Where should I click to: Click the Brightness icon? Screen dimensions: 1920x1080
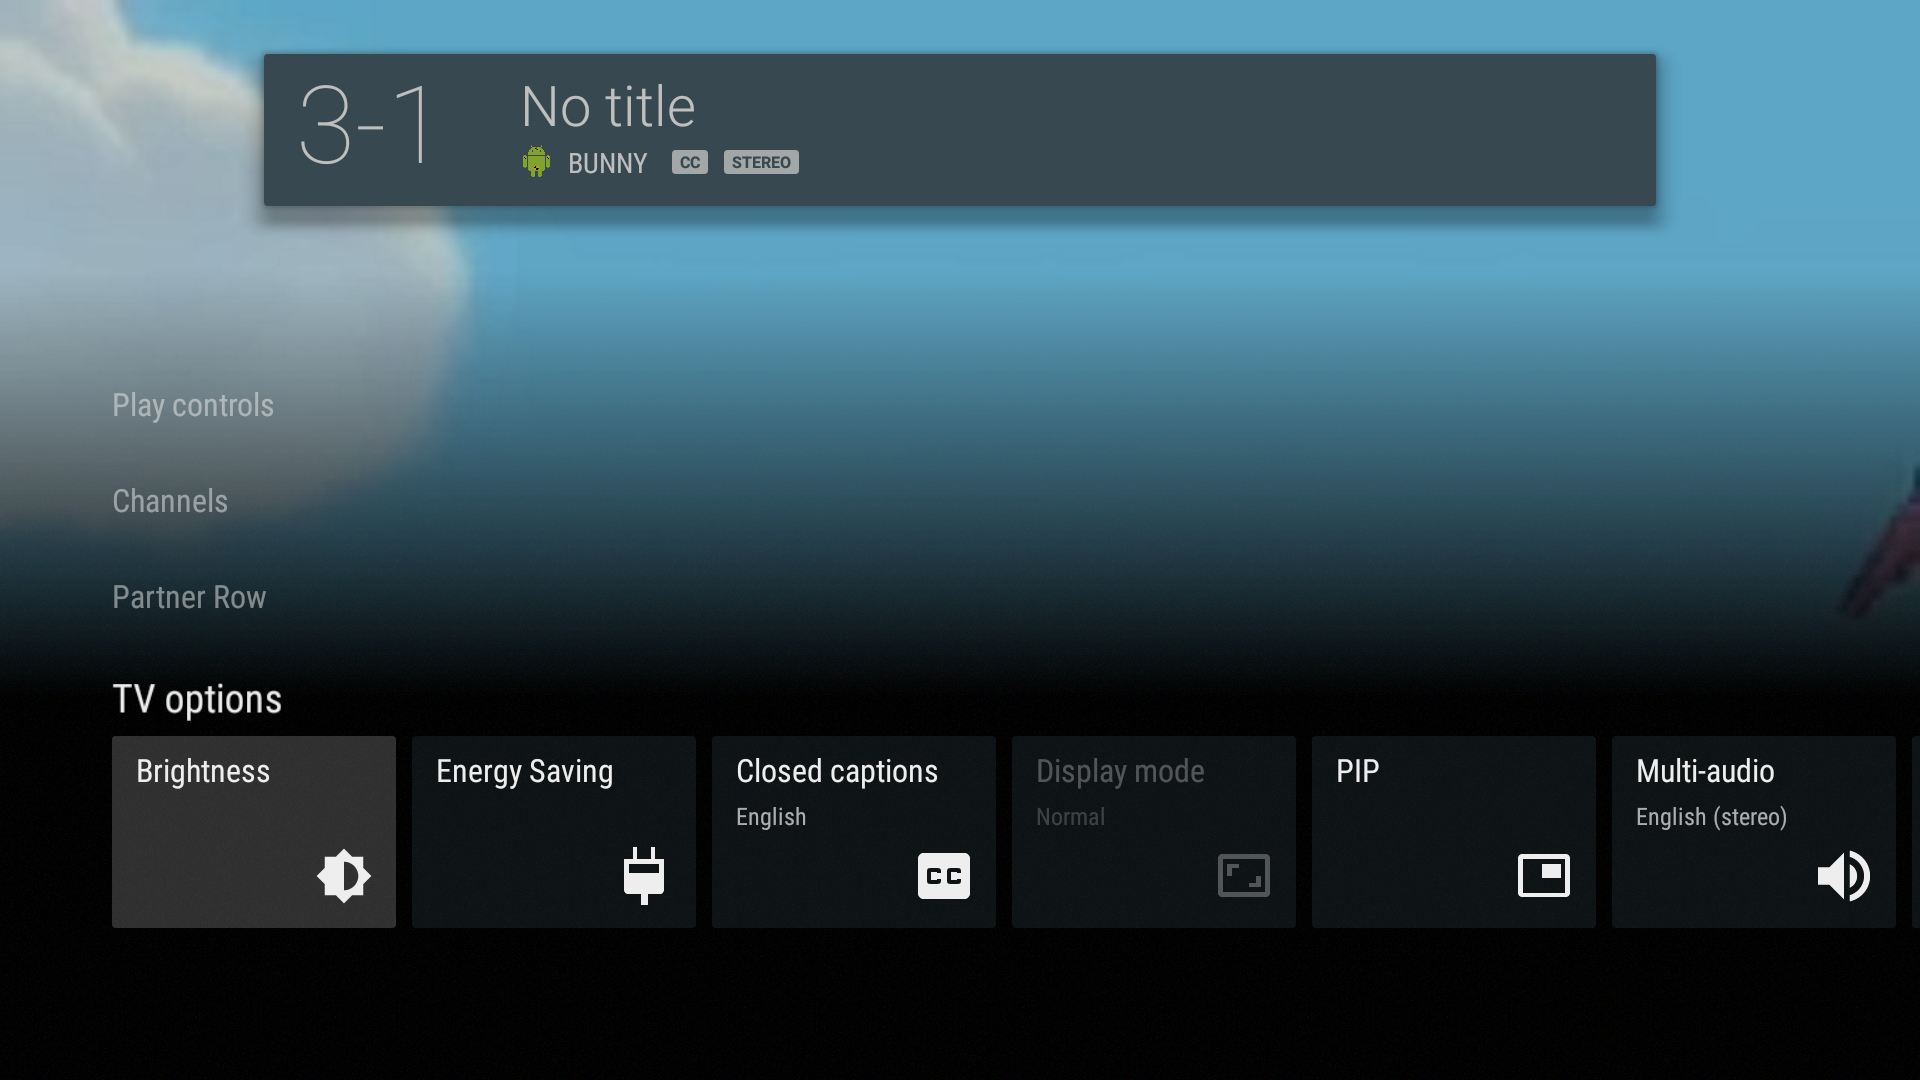pyautogui.click(x=344, y=876)
